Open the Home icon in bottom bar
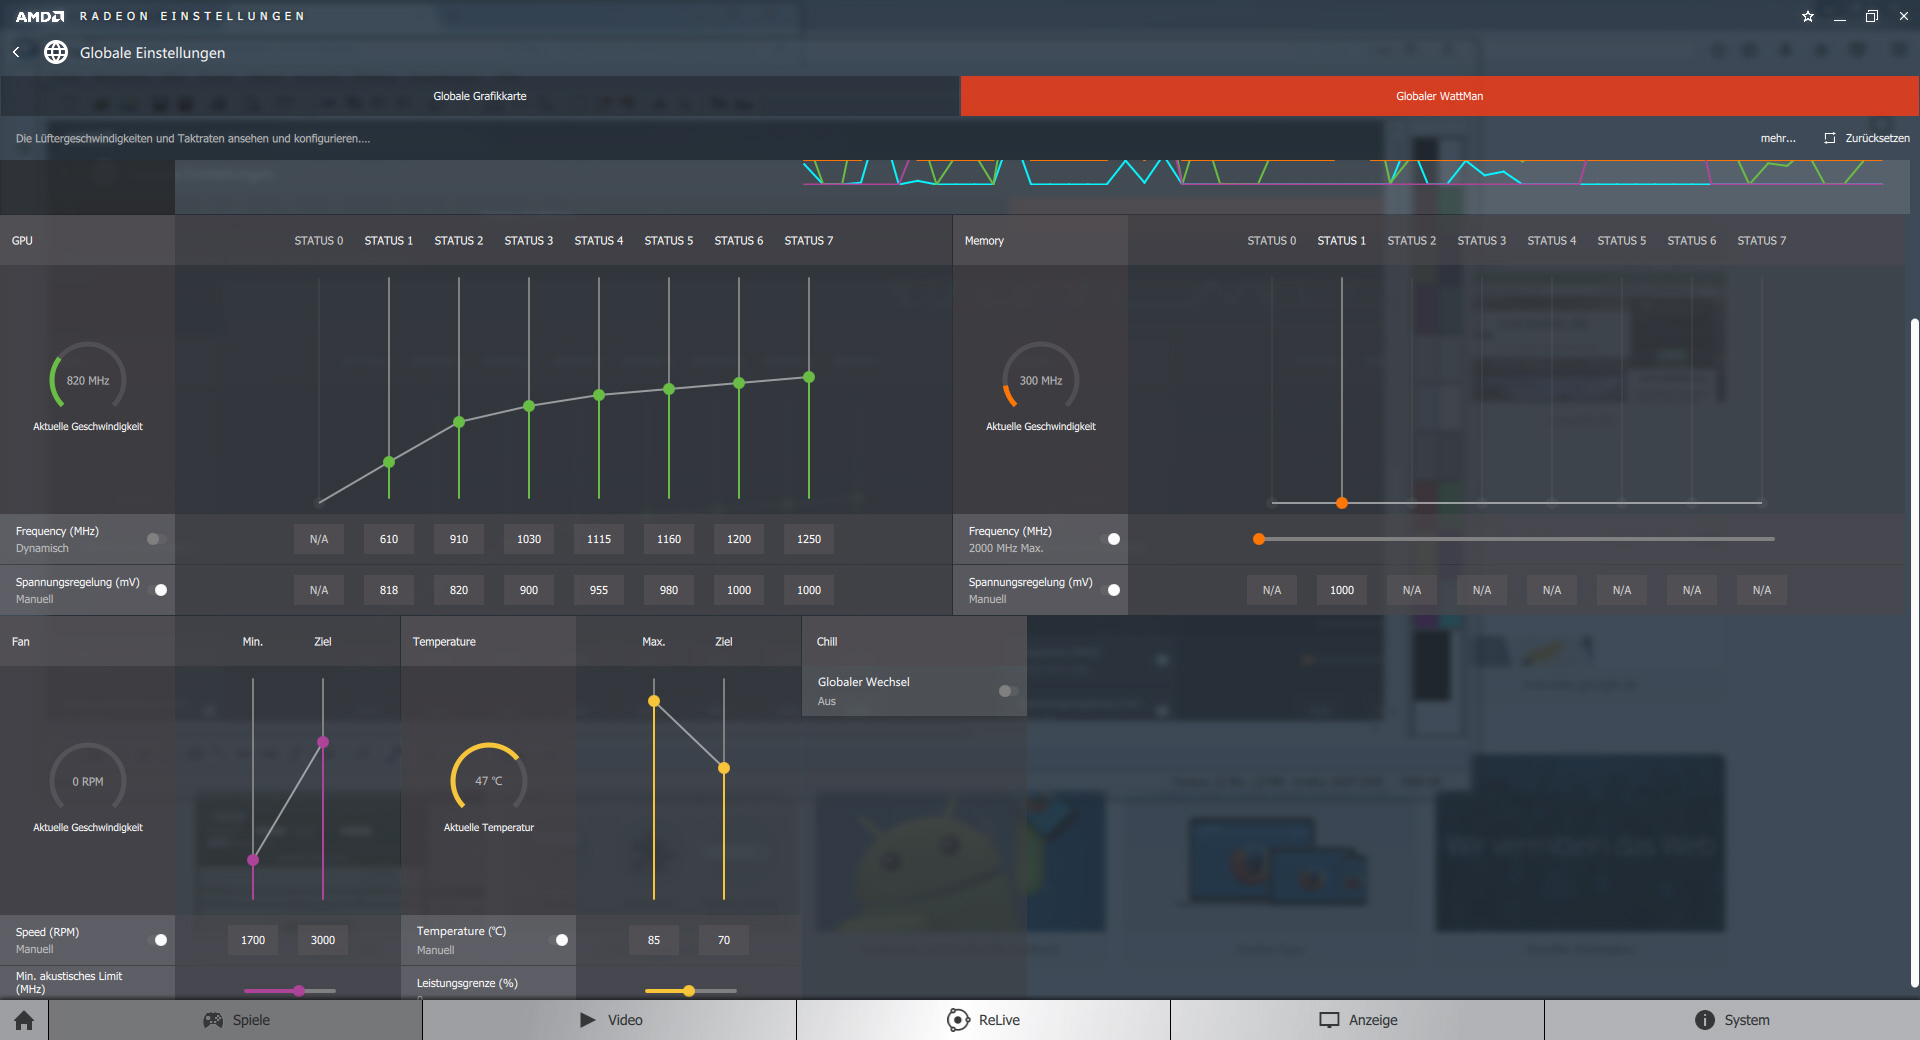Screen dimensions: 1920x1040 coord(24,1020)
